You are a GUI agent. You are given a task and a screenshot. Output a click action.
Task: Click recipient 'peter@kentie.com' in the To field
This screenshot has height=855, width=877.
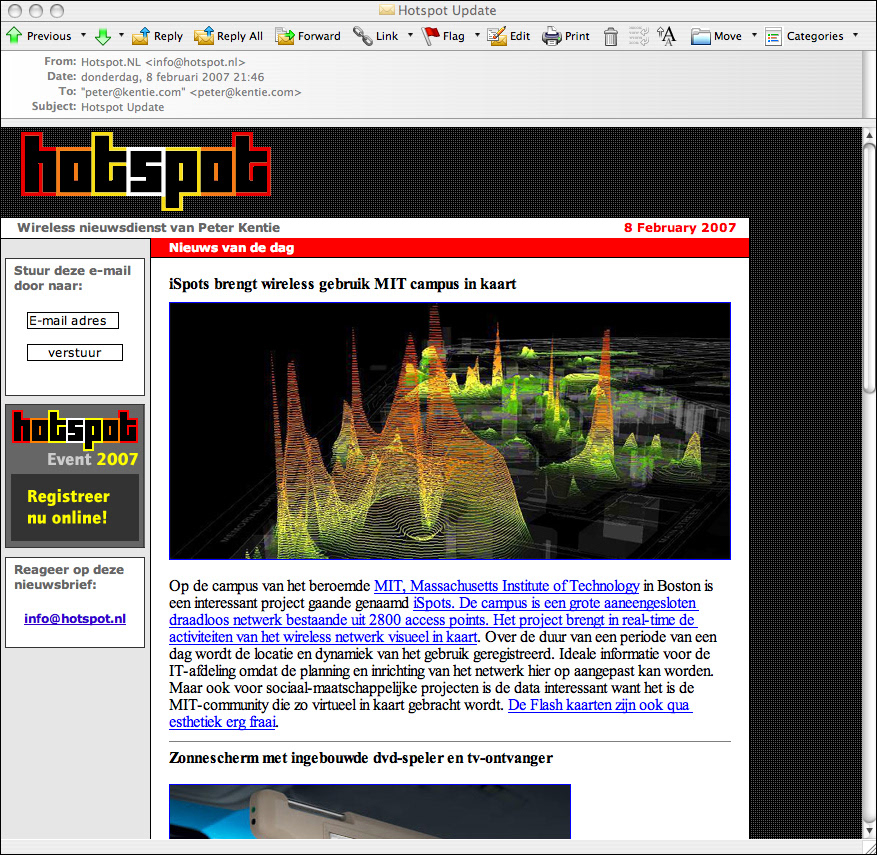tap(191, 92)
